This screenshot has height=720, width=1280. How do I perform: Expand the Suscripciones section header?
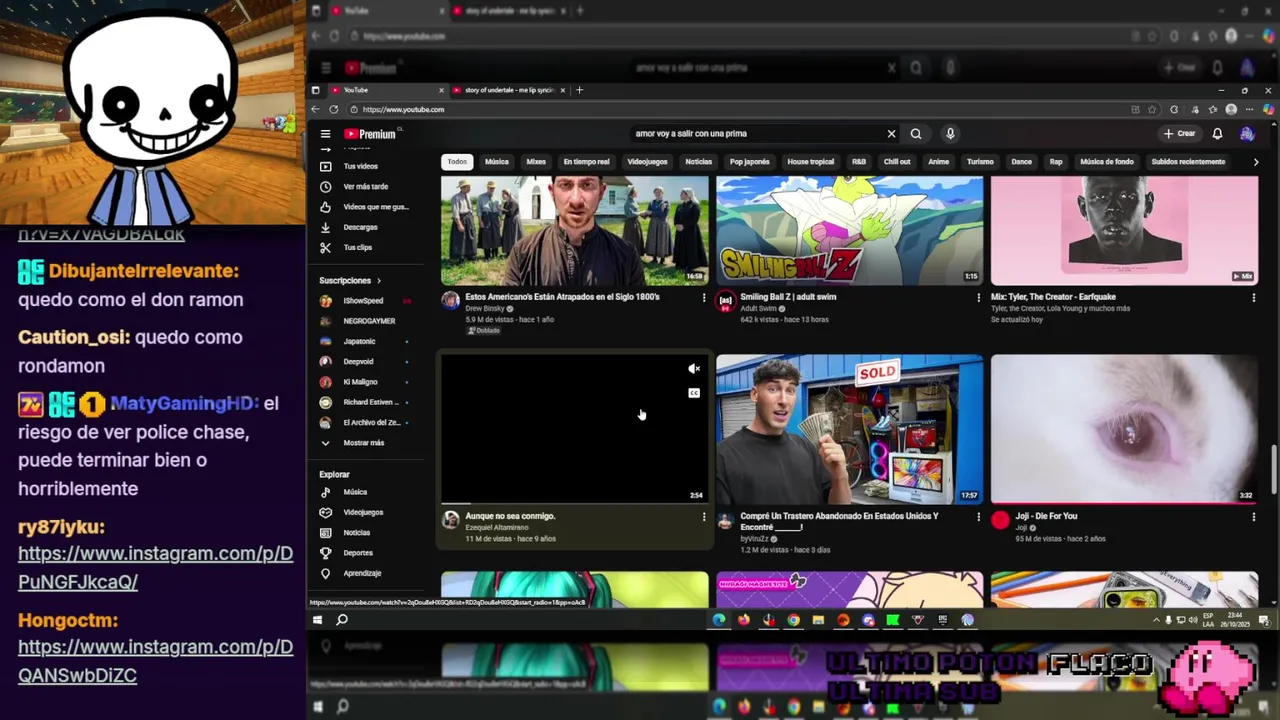coord(350,281)
